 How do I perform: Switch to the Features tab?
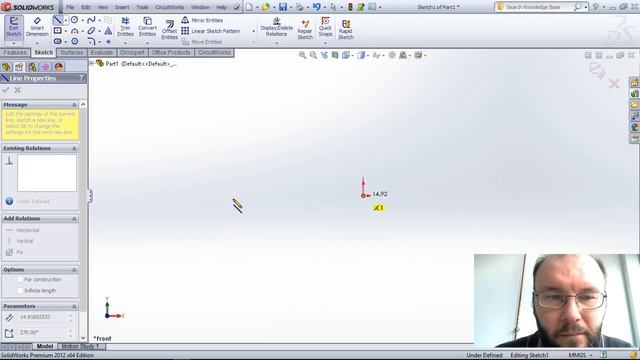point(15,53)
